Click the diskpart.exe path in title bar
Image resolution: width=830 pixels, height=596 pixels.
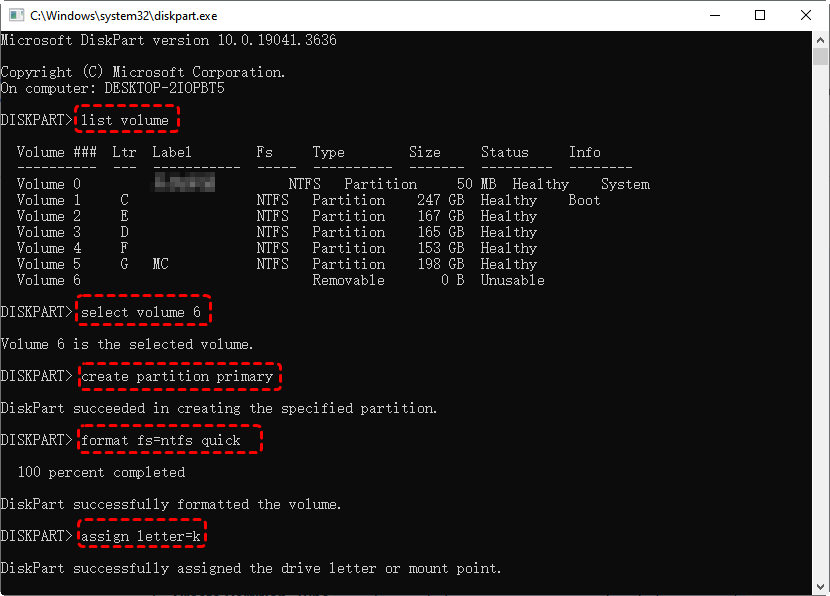tap(123, 16)
